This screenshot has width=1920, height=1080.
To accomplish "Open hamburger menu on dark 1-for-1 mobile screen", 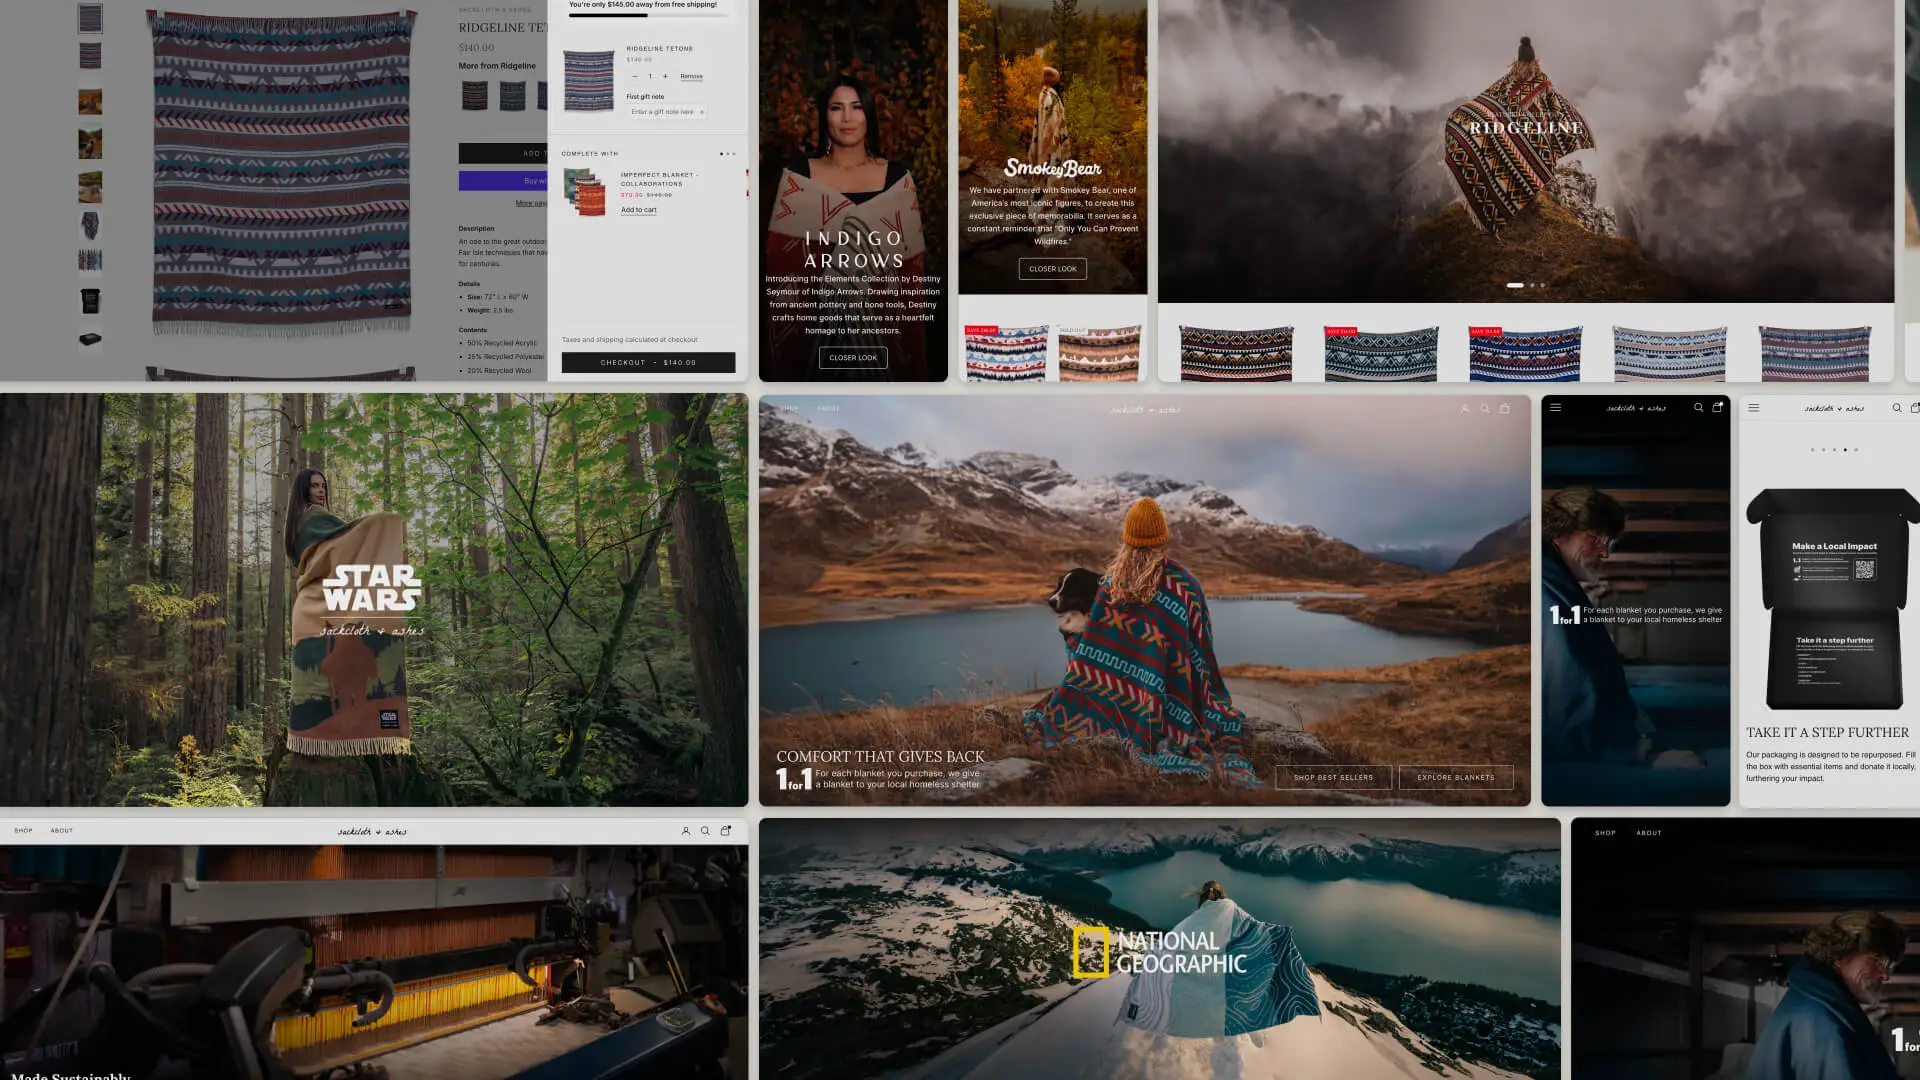I will (x=1555, y=408).
